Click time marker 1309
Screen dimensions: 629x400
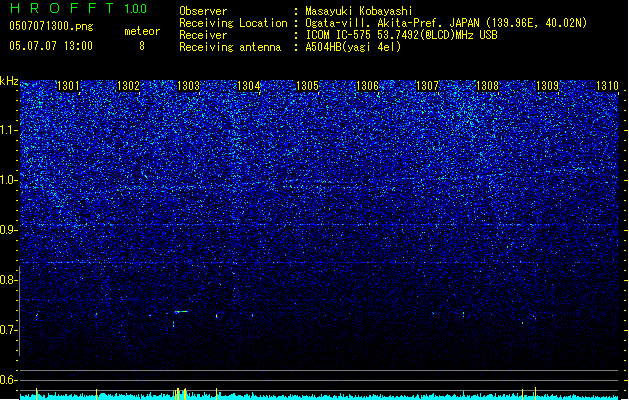coord(548,86)
